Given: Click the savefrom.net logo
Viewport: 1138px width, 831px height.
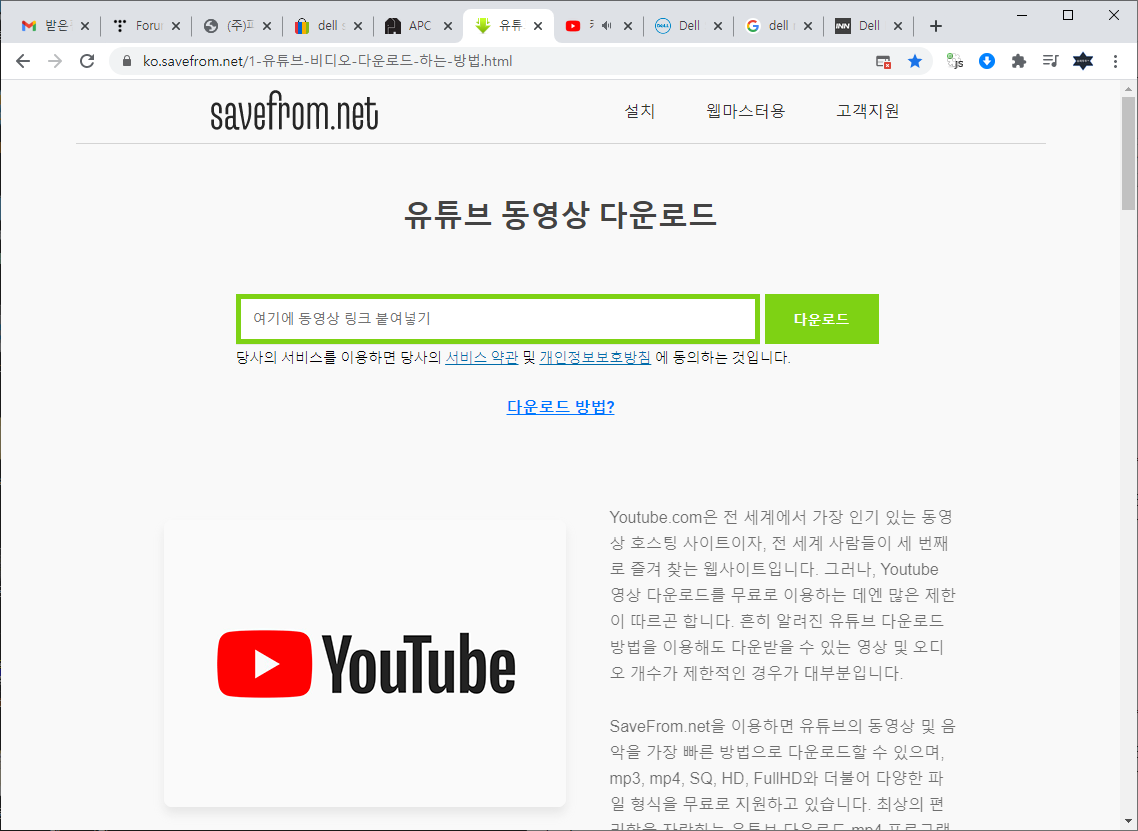Looking at the screenshot, I should click(294, 111).
